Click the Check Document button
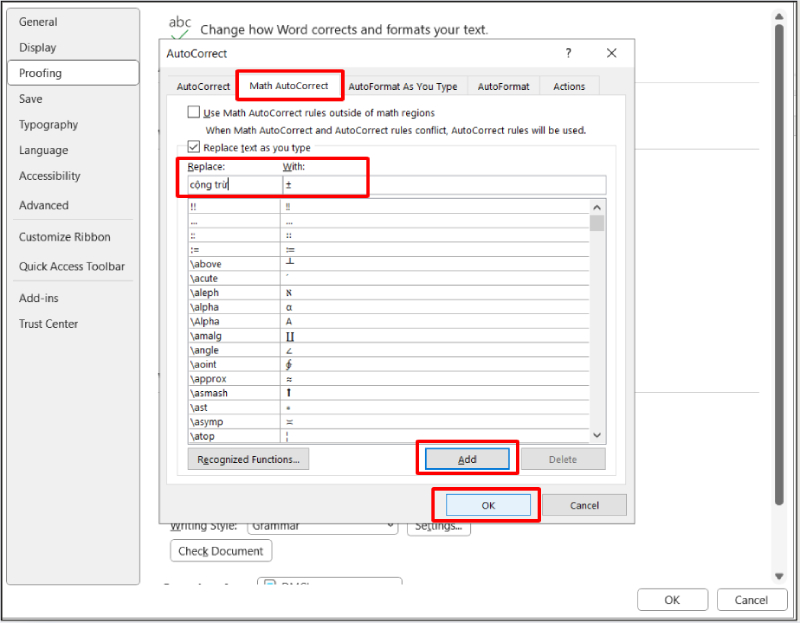Image resolution: width=800 pixels, height=623 pixels. point(221,551)
